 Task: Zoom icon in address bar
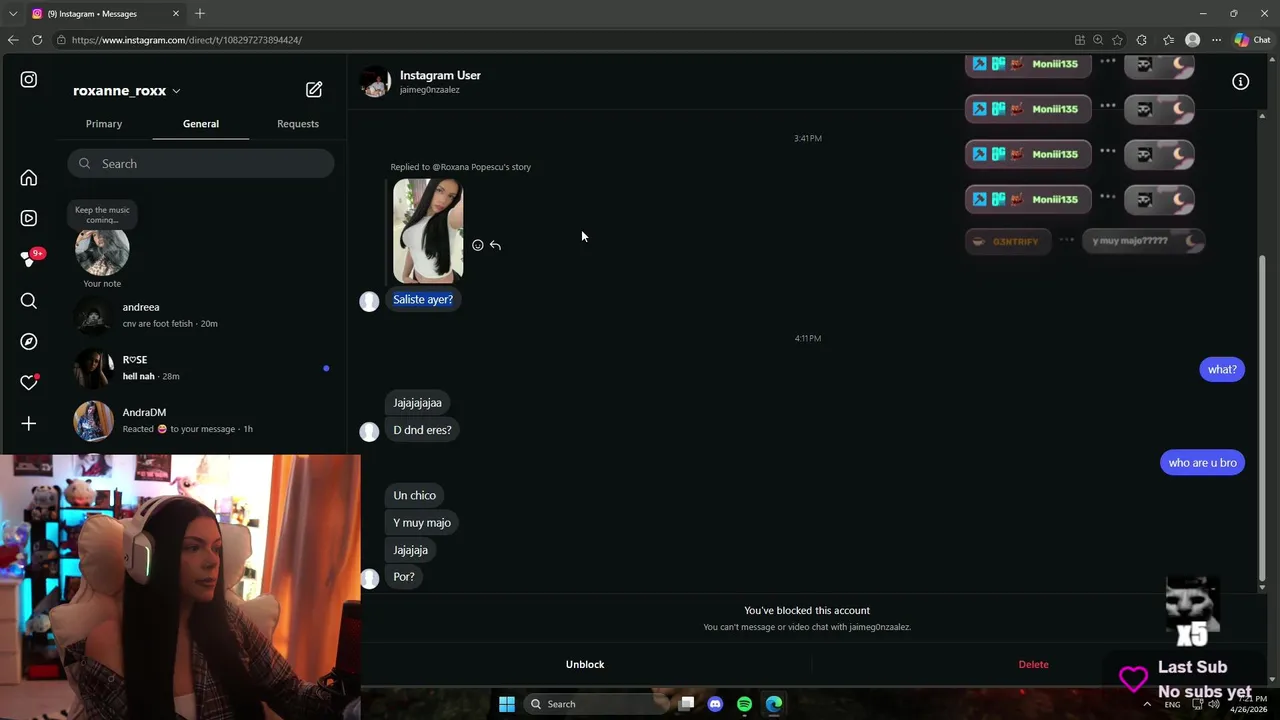[x=1098, y=40]
